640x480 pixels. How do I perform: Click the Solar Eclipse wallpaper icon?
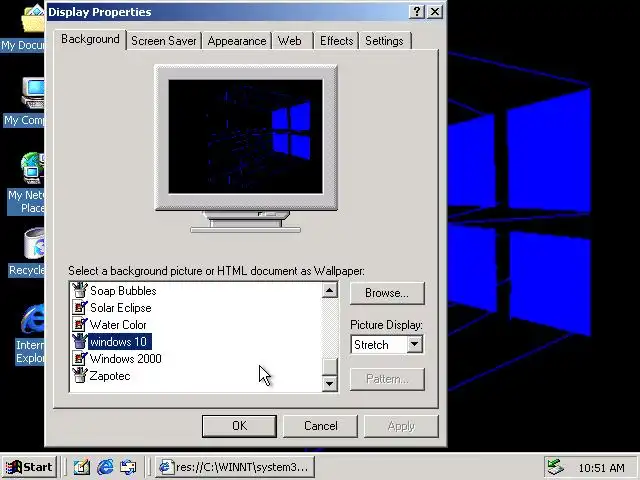(80, 307)
